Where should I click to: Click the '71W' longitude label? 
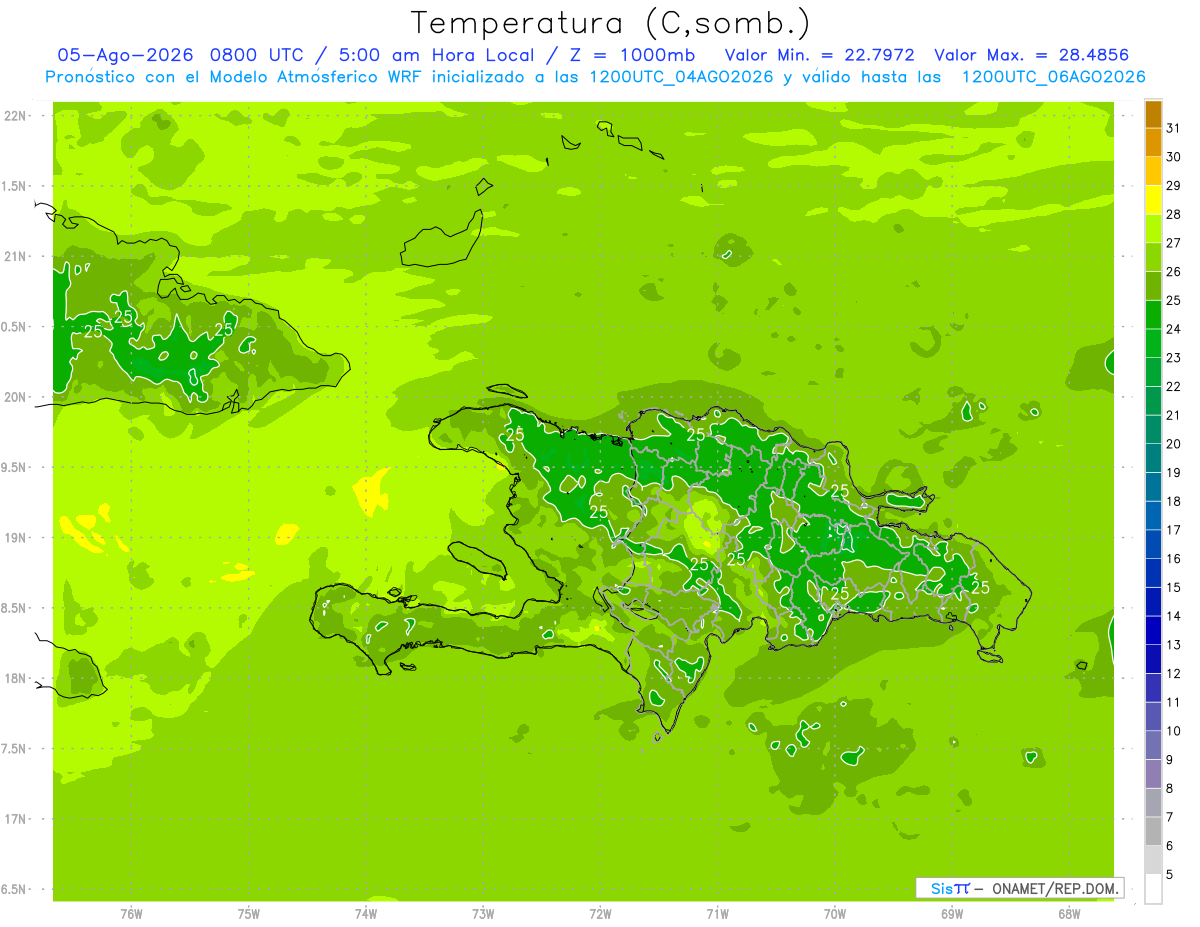717,914
